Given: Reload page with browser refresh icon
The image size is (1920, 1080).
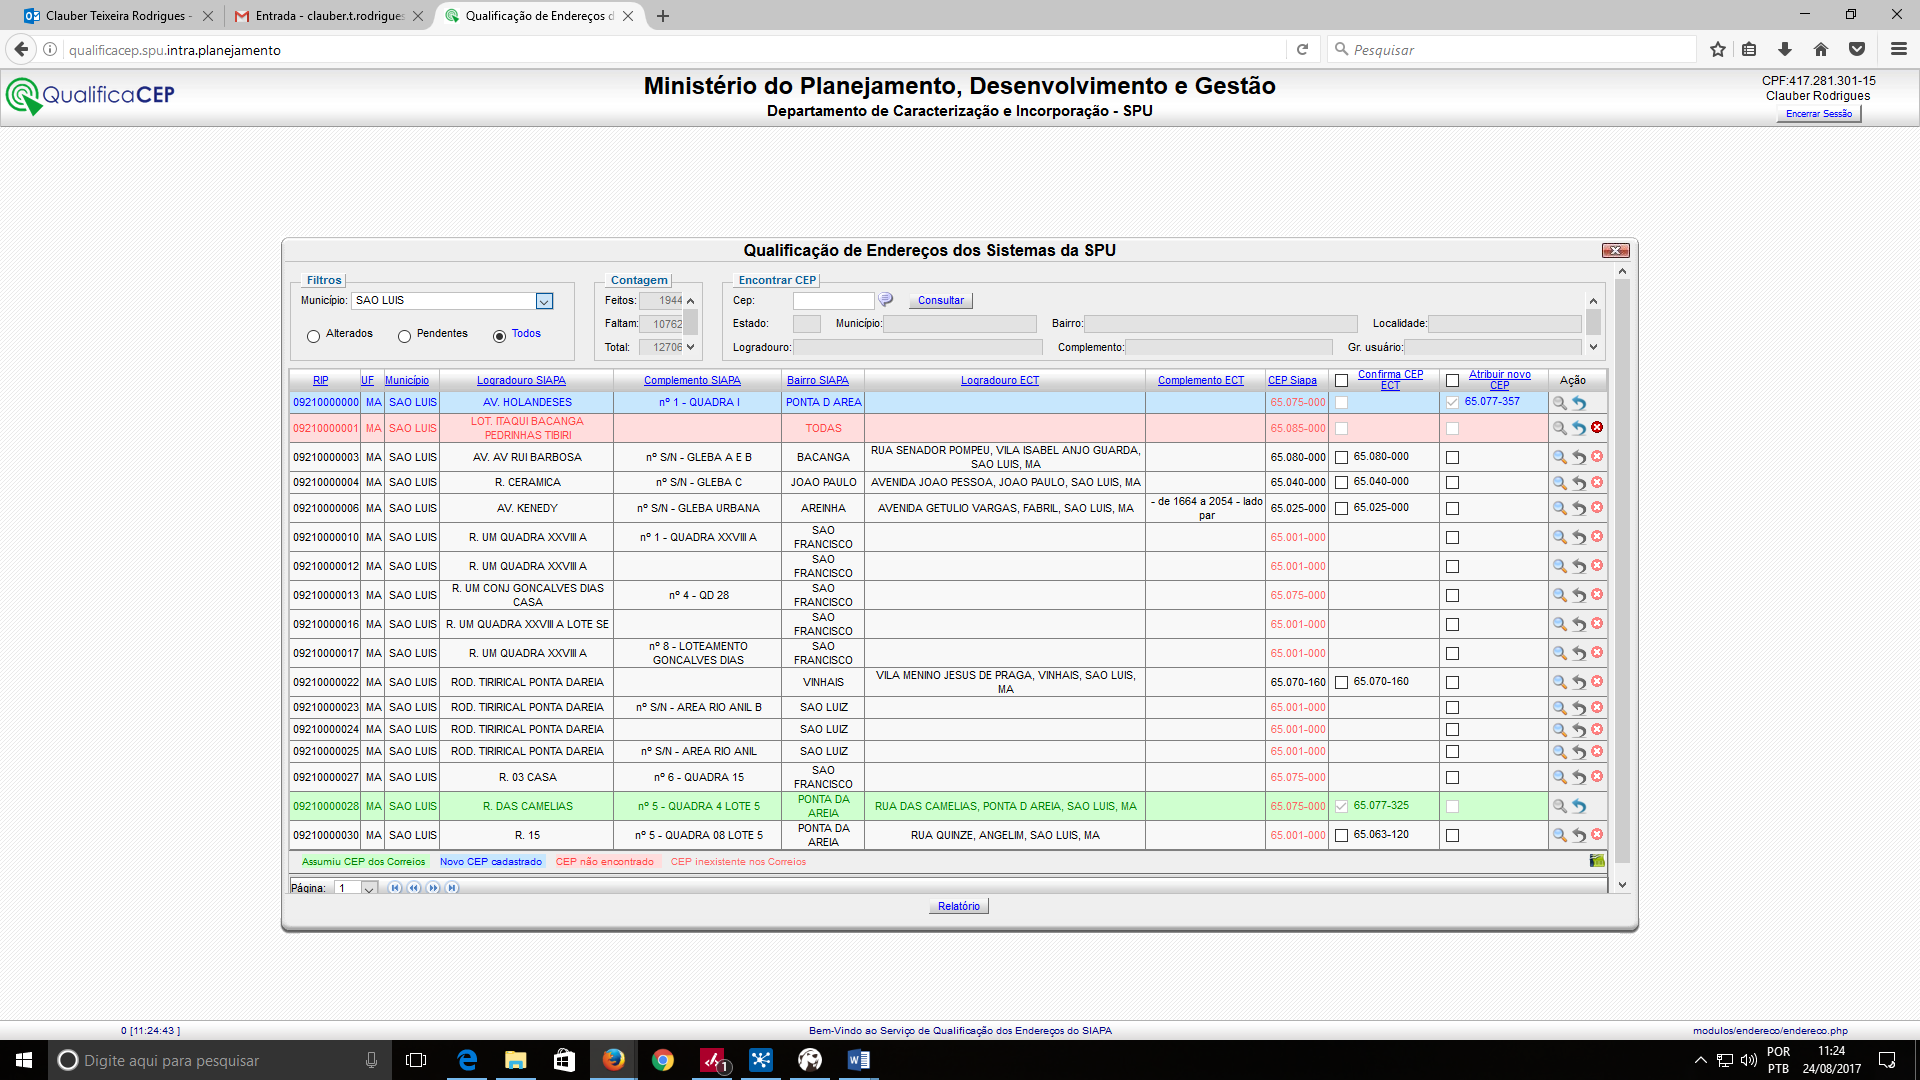Looking at the screenshot, I should point(1302,50).
